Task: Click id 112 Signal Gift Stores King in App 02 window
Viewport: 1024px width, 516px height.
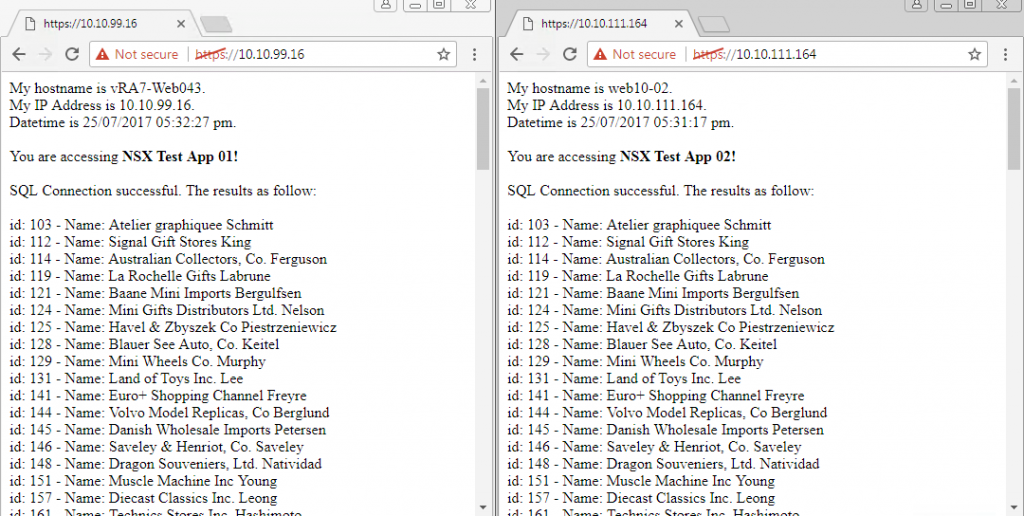Action: 628,242
